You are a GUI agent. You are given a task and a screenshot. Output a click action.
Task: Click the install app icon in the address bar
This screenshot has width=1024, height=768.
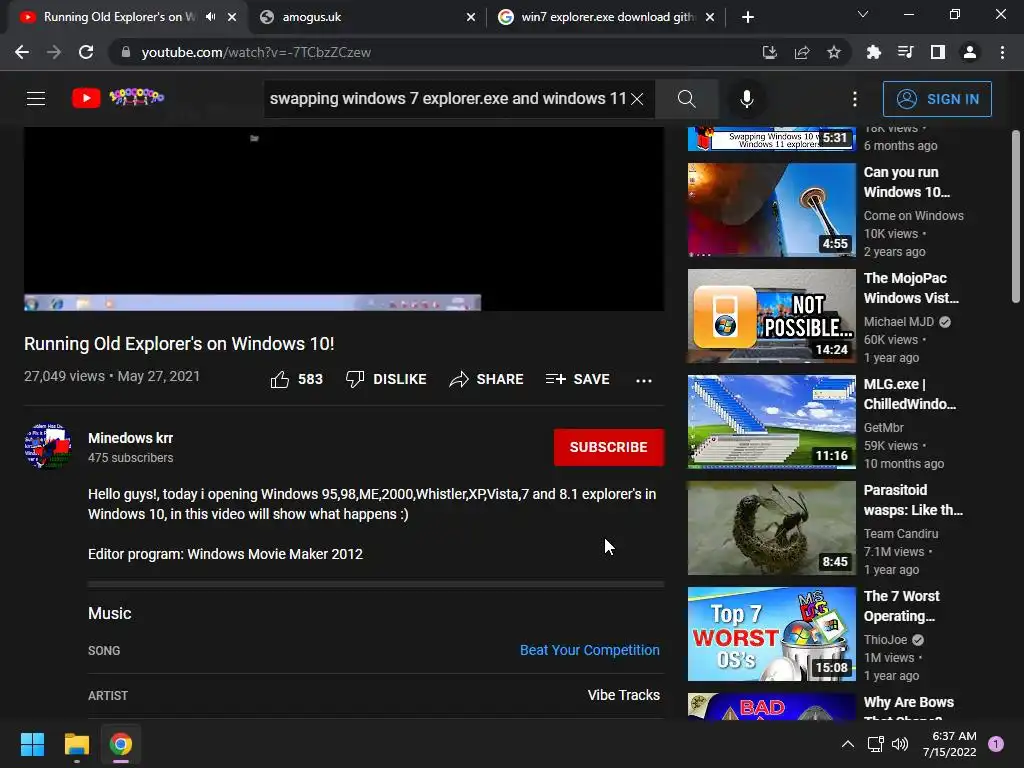tap(770, 52)
